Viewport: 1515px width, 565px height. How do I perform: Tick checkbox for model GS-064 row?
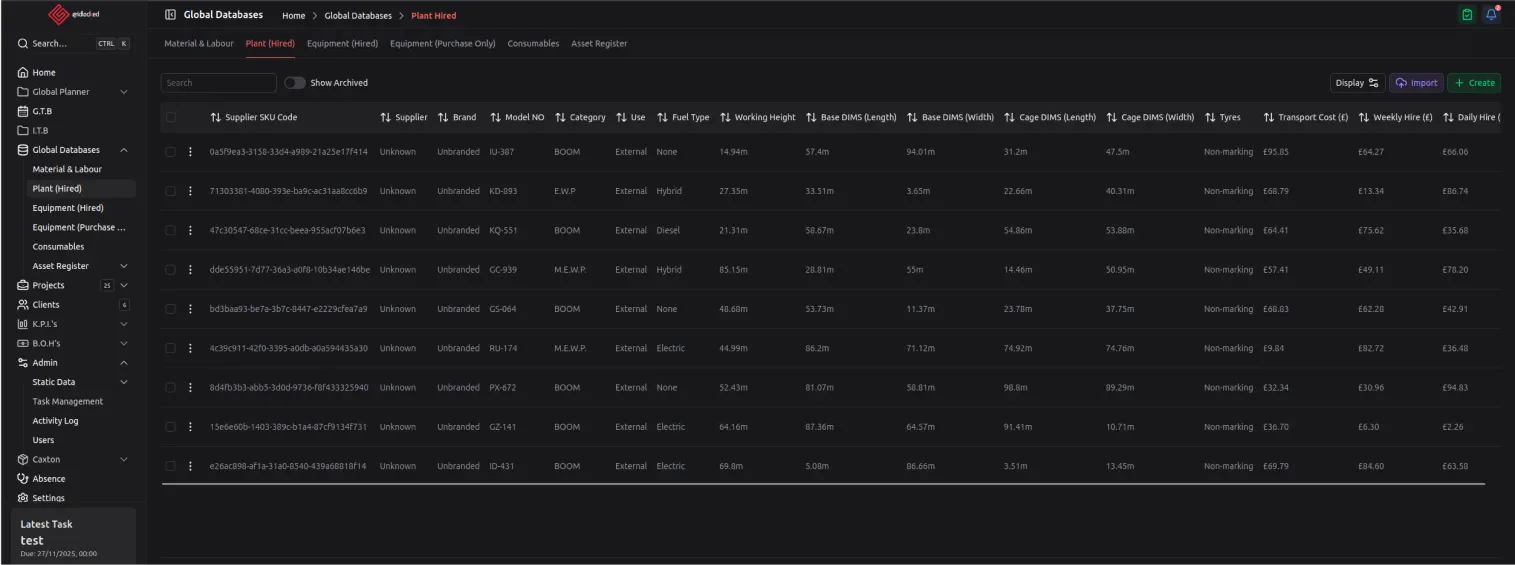coord(170,309)
